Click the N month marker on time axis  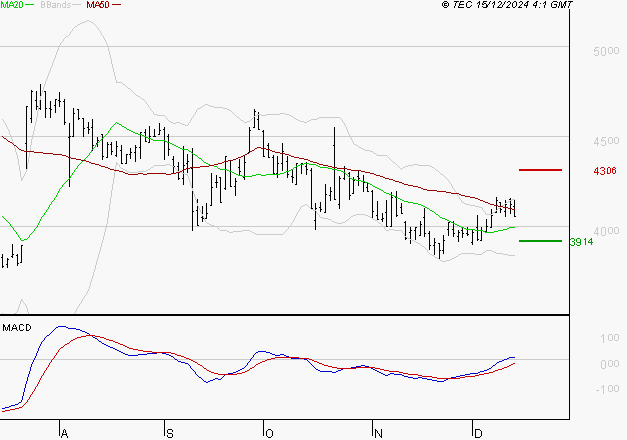click(x=378, y=434)
